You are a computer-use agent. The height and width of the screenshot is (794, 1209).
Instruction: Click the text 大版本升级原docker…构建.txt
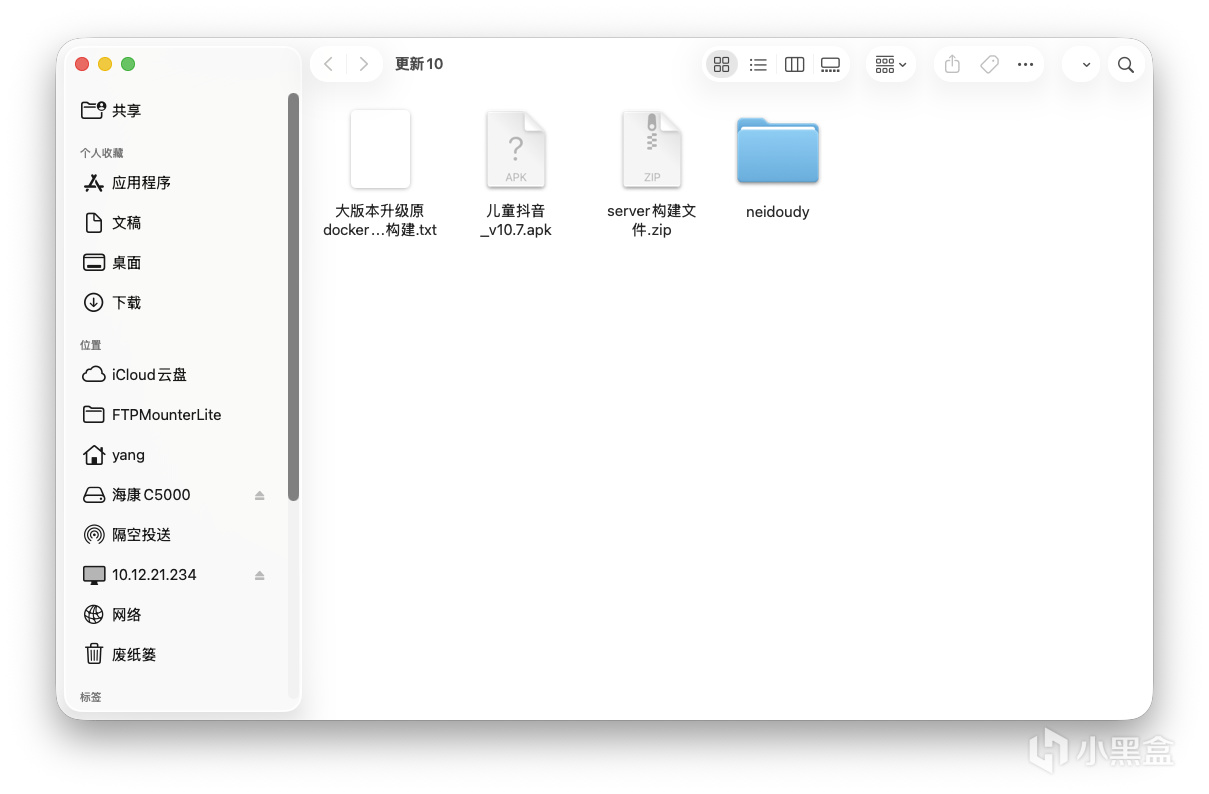[380, 220]
